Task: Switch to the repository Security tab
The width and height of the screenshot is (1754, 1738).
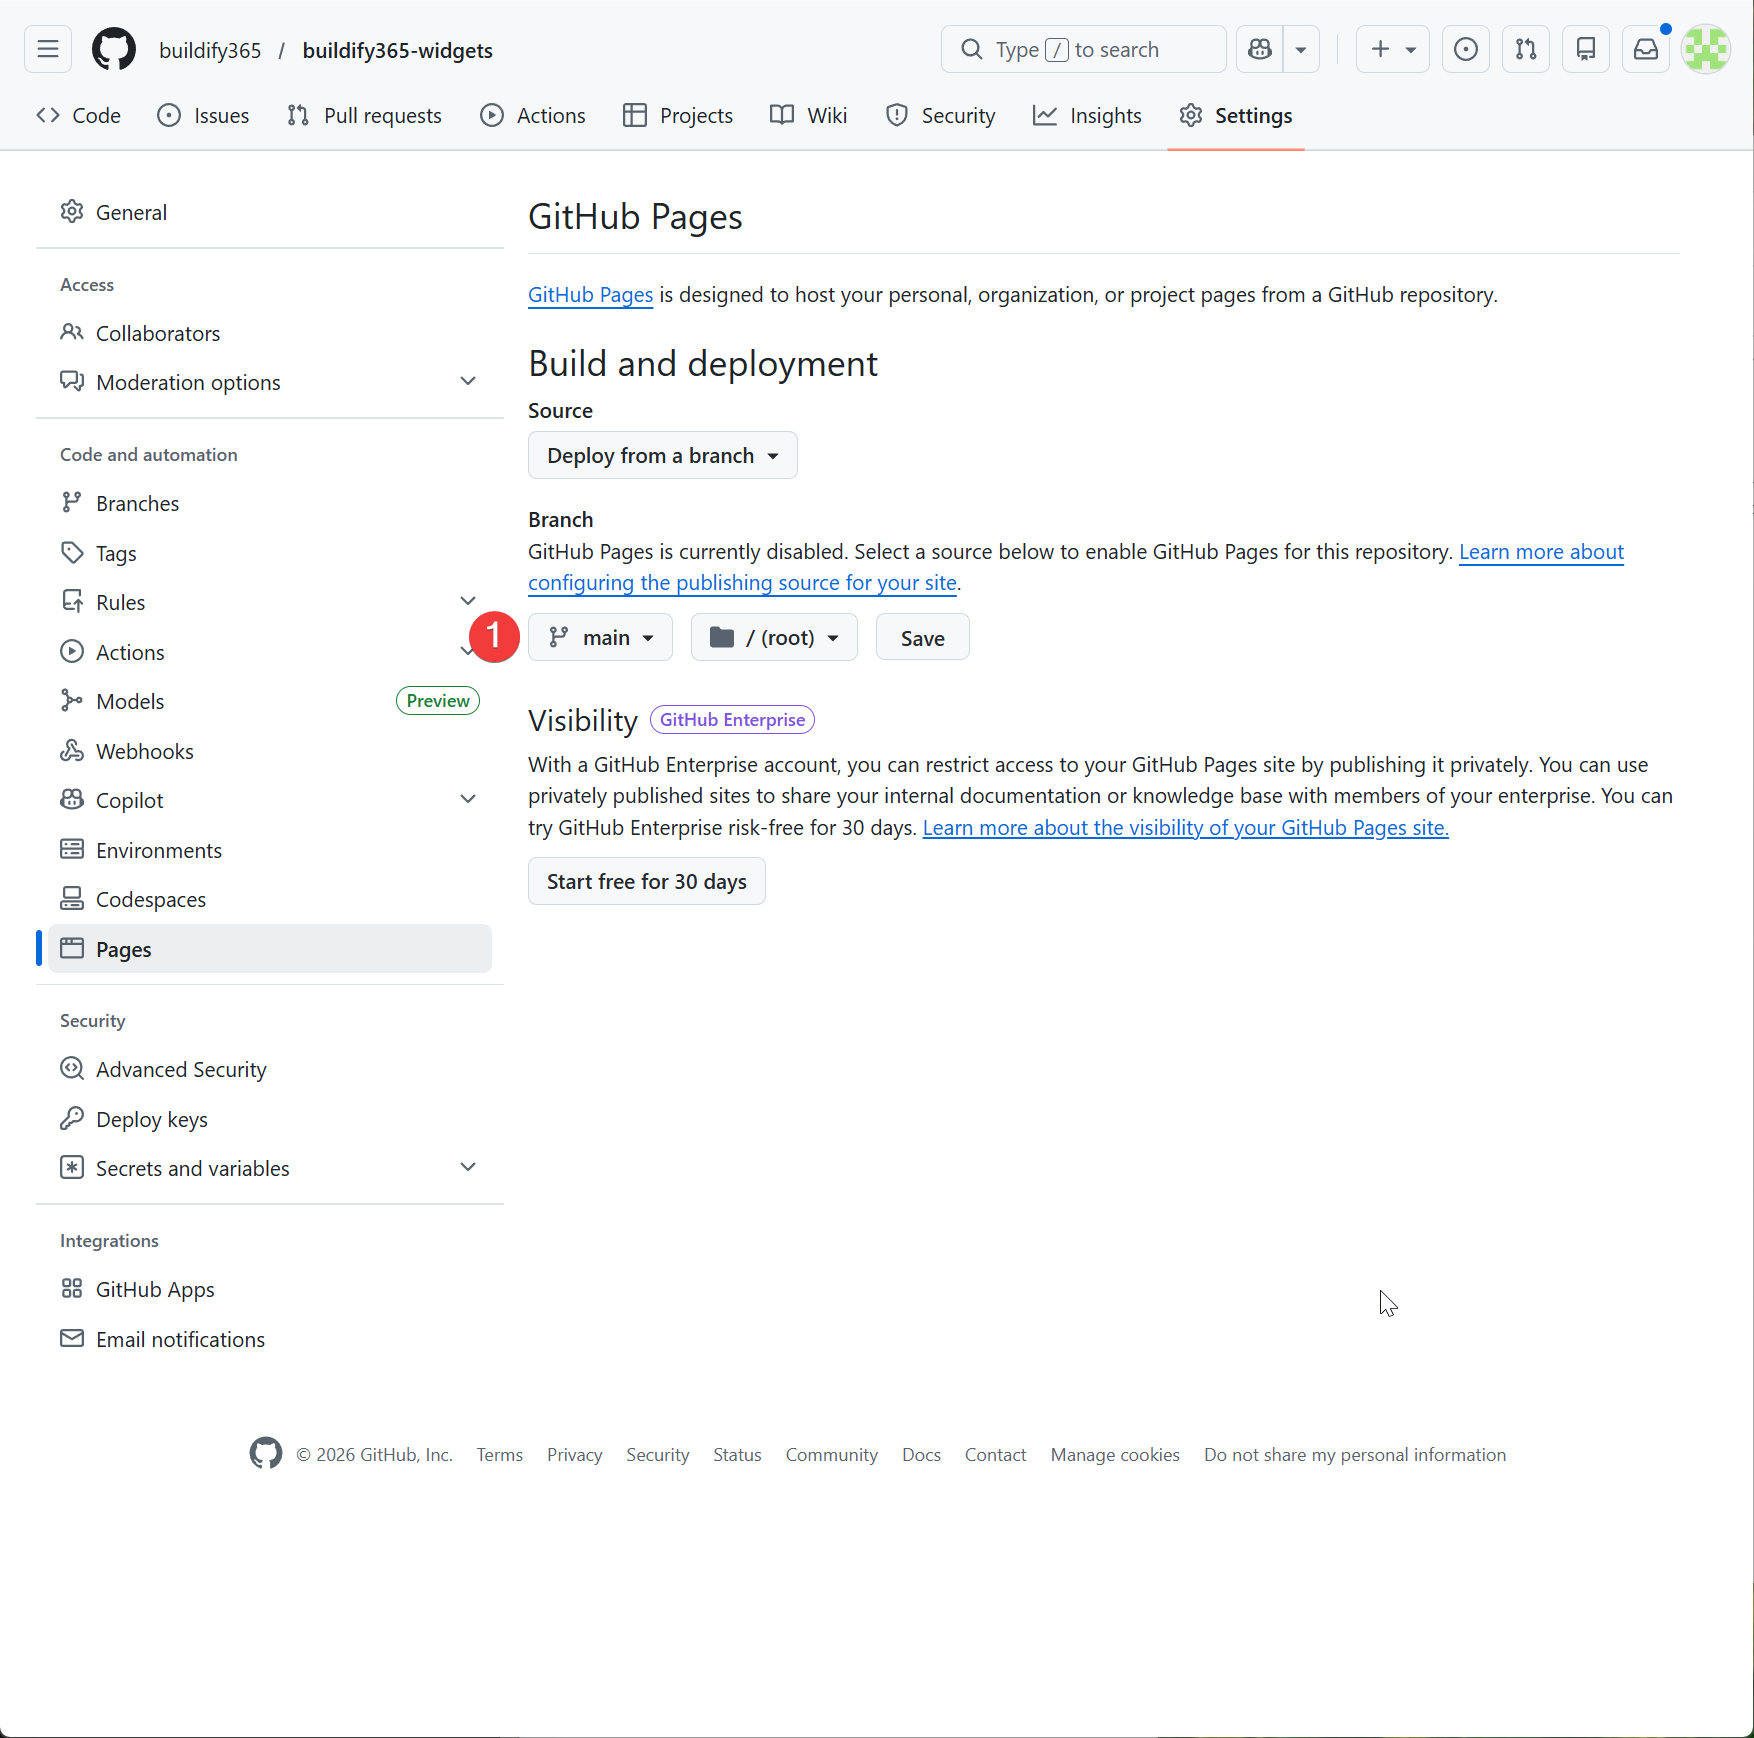Action: pyautogui.click(x=941, y=116)
